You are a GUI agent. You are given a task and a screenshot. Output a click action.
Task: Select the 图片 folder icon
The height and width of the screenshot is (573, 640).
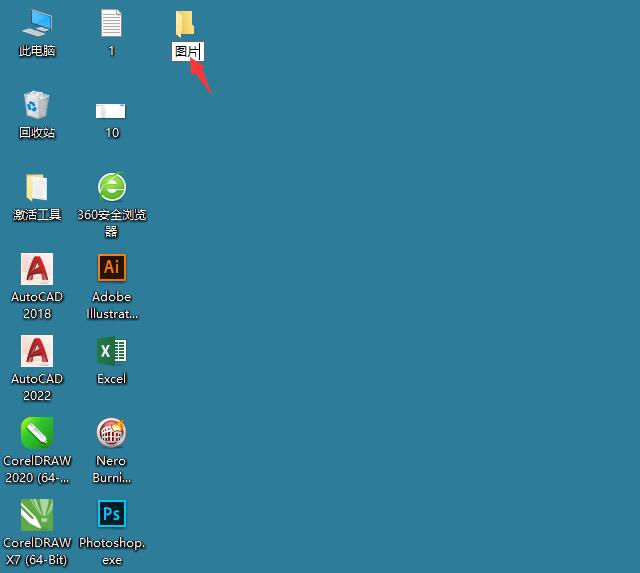pos(184,24)
